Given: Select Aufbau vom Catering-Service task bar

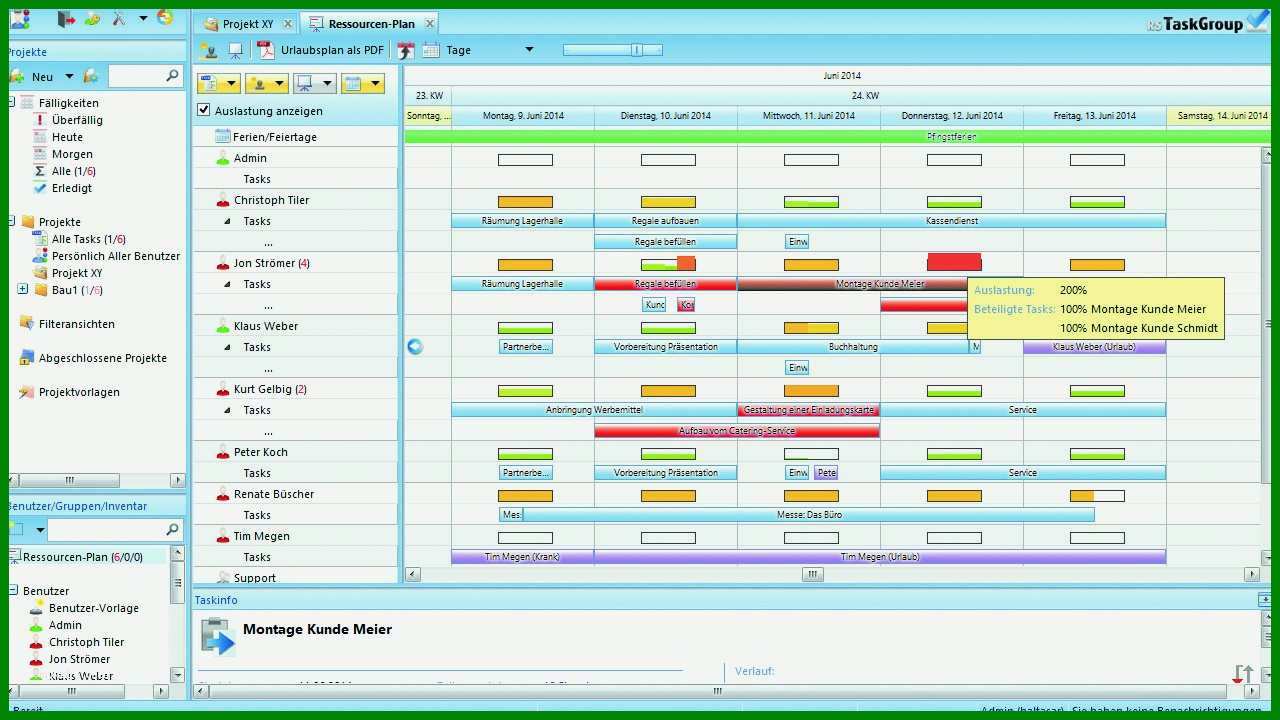Looking at the screenshot, I should click(x=737, y=431).
